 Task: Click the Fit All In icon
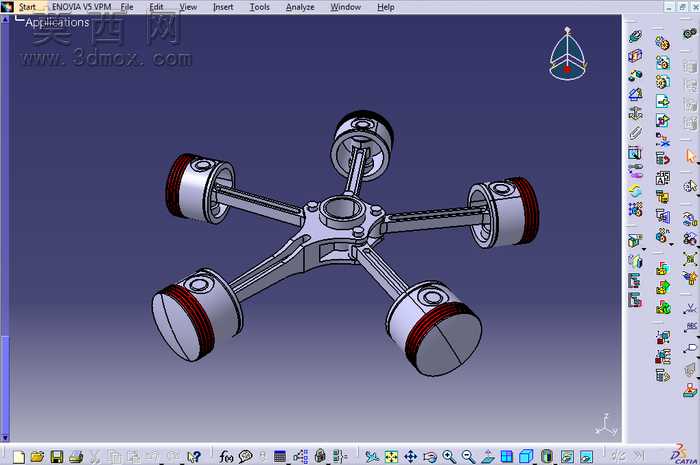391,456
